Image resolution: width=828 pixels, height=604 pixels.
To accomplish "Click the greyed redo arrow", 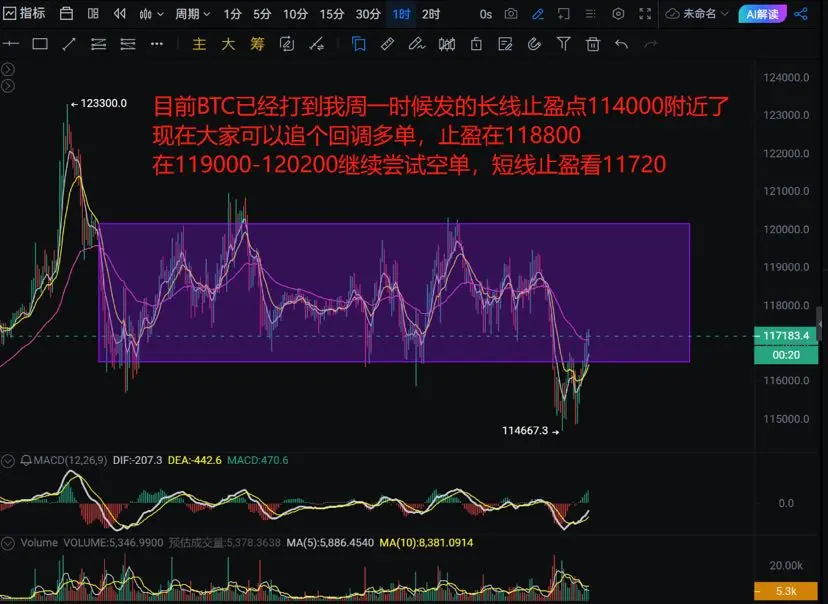I will click(x=651, y=44).
